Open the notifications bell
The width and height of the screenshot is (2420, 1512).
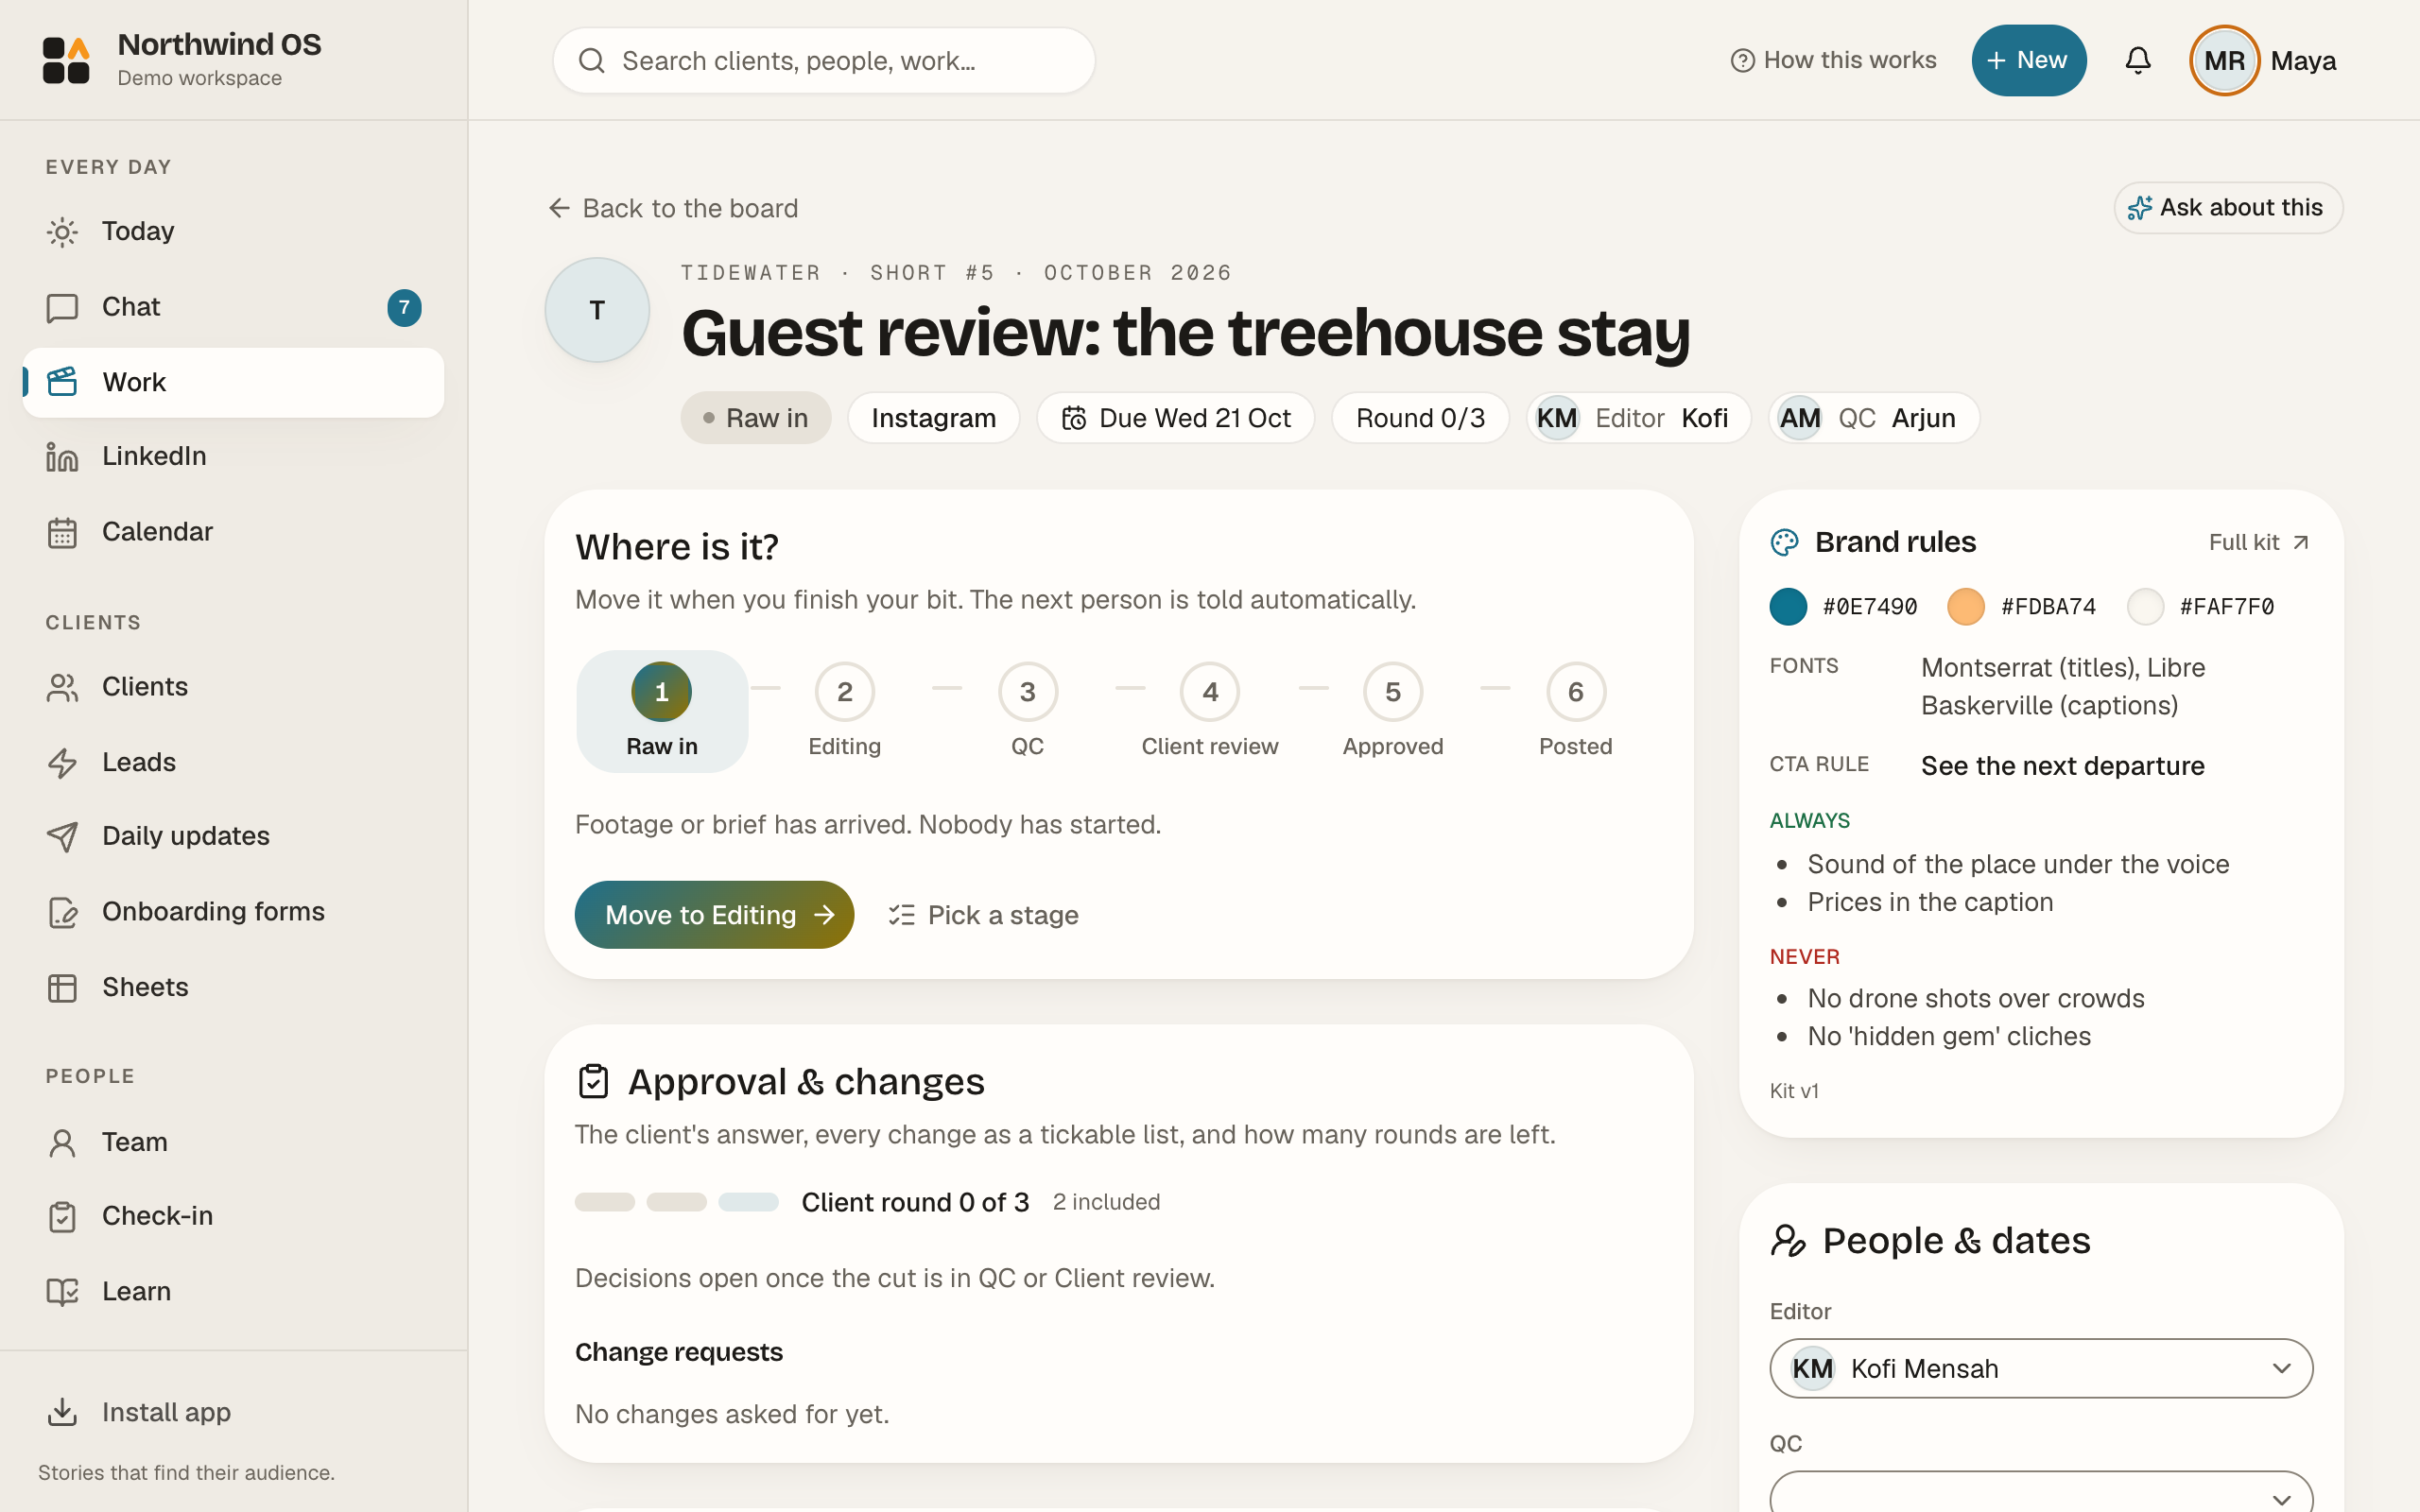click(2137, 61)
